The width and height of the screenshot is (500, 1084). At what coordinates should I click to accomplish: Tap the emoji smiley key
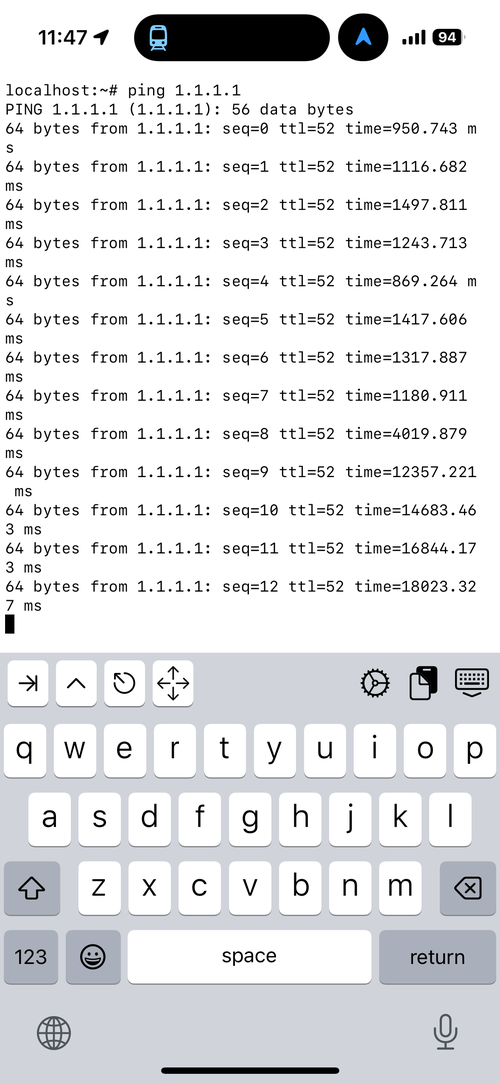[93, 957]
